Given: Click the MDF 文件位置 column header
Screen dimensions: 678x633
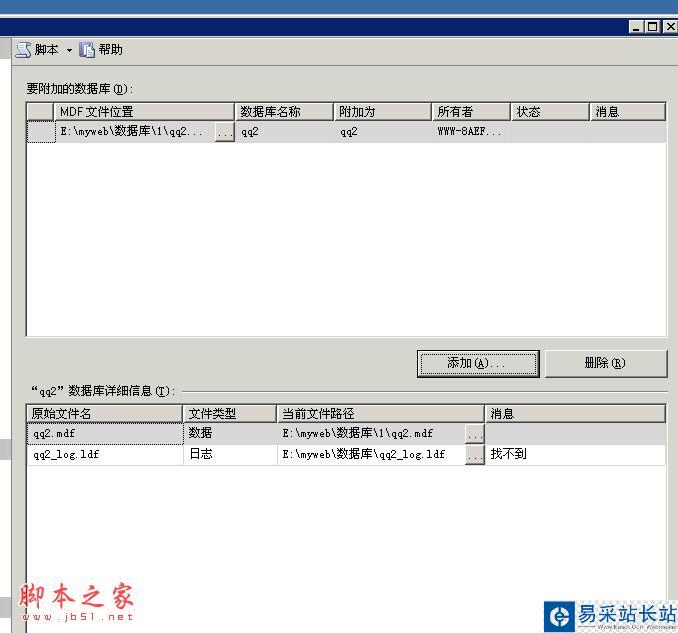Looking at the screenshot, I should click(x=144, y=112).
